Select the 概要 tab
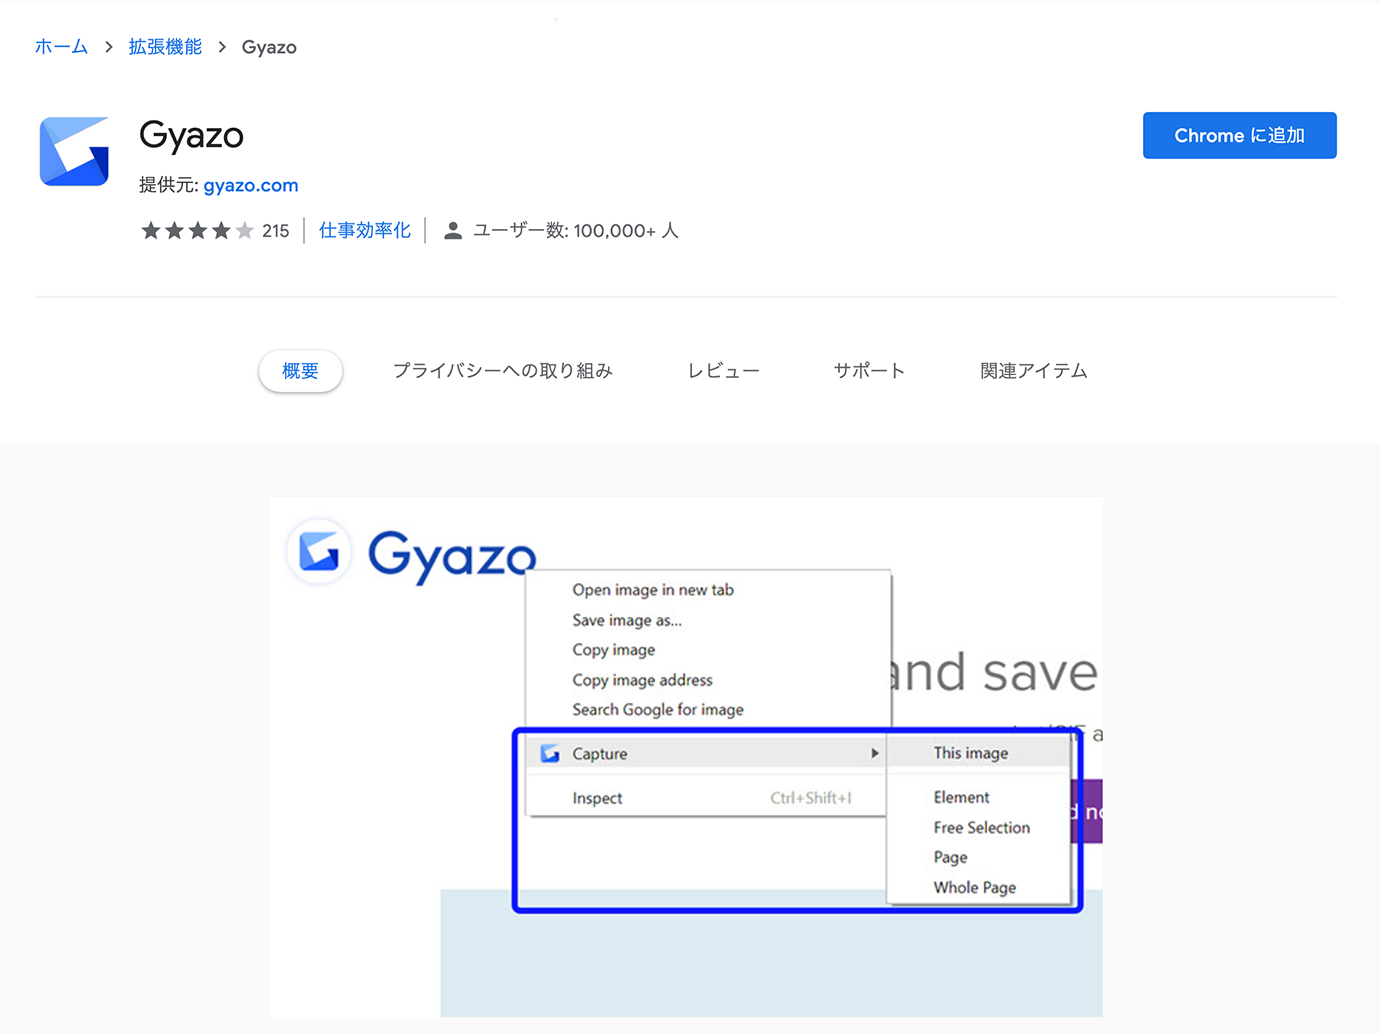Image resolution: width=1380 pixels, height=1034 pixels. click(x=300, y=371)
